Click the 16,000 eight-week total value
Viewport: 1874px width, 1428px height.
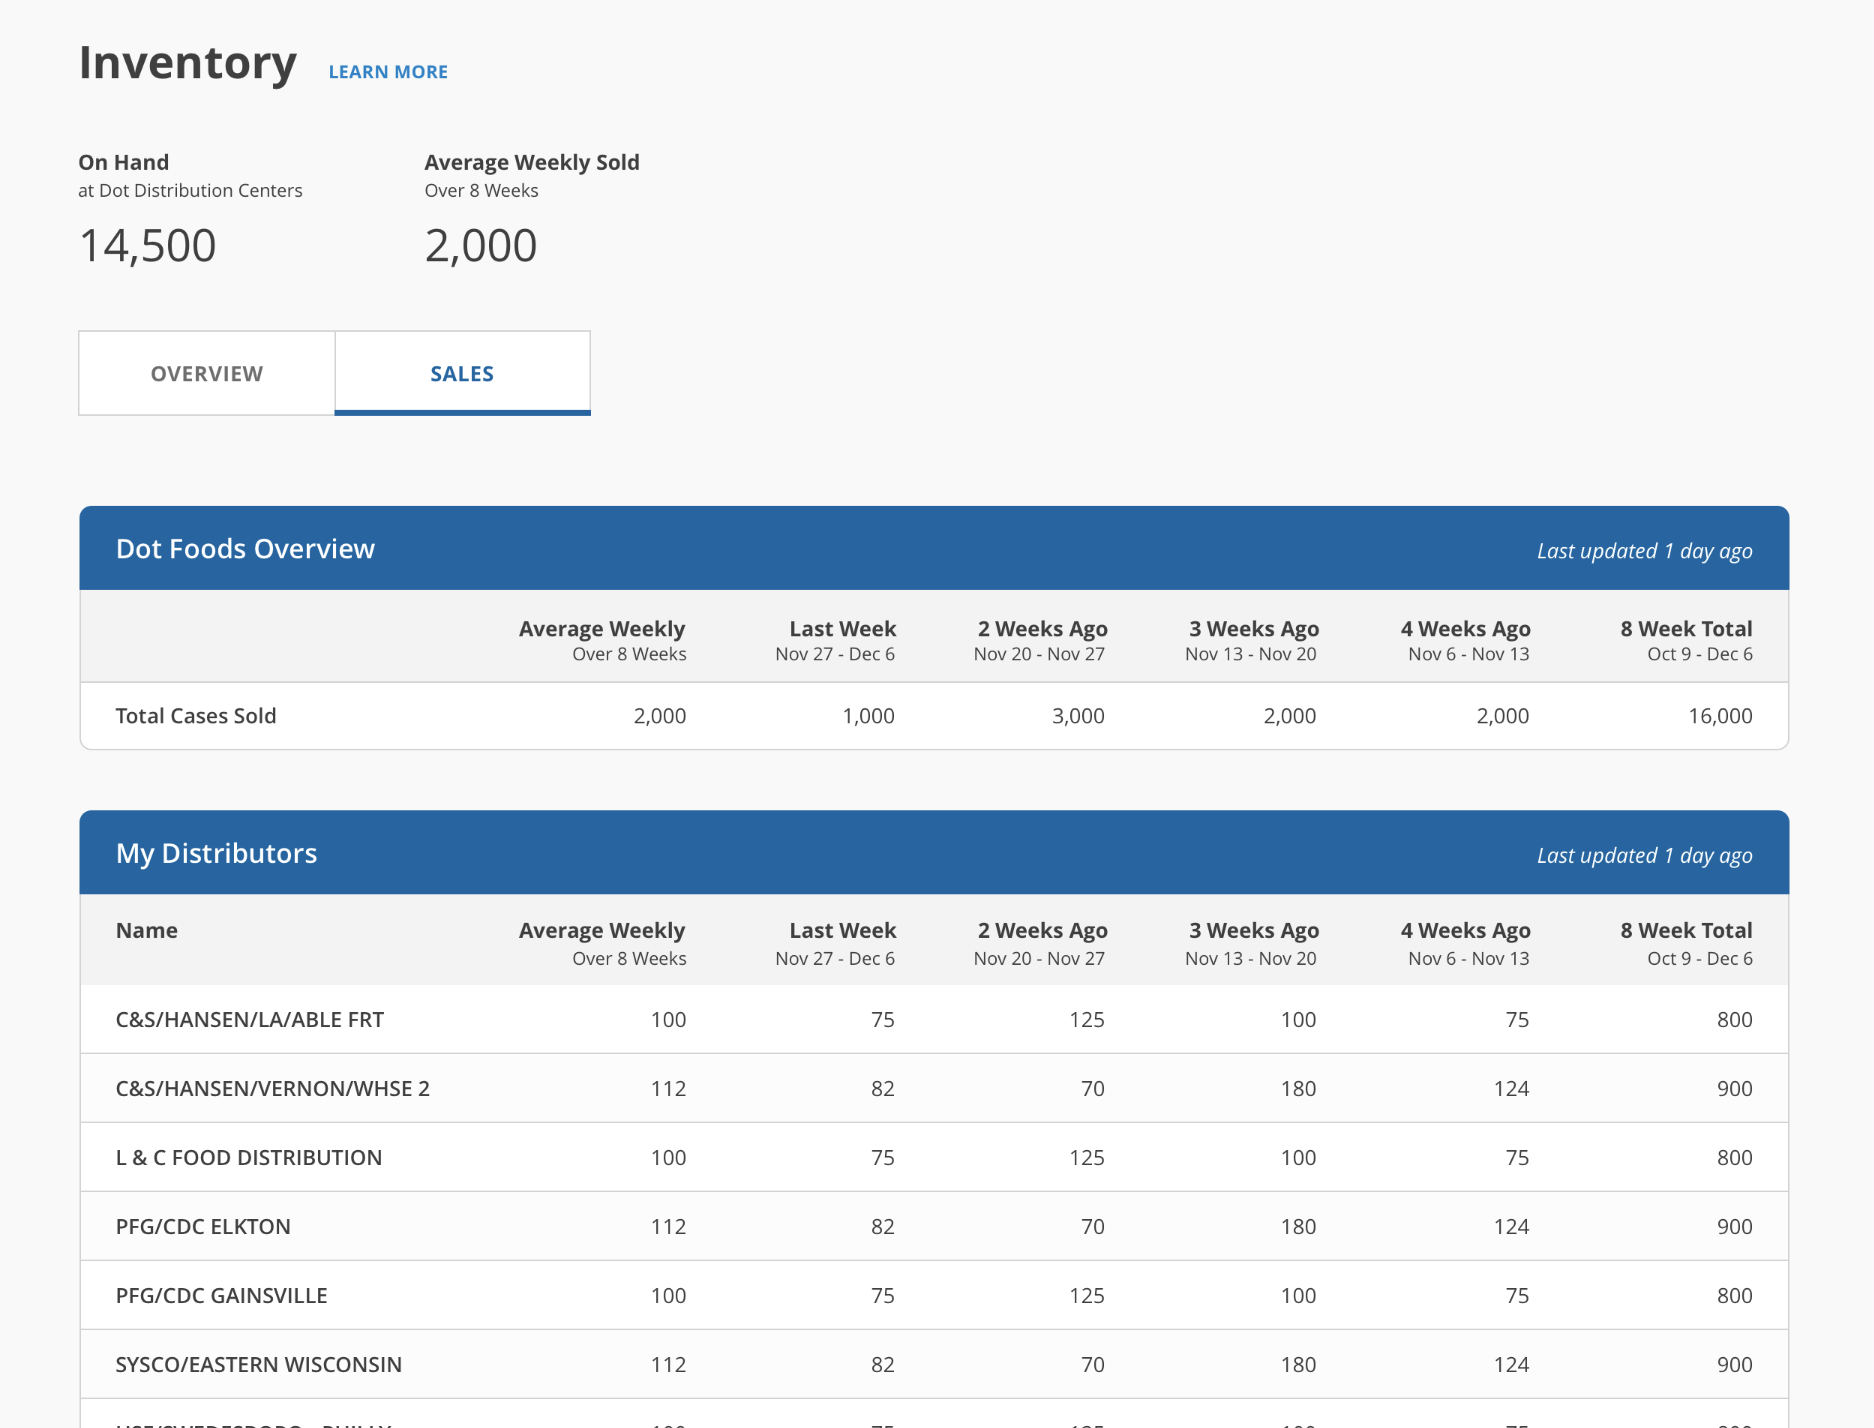coord(1720,716)
